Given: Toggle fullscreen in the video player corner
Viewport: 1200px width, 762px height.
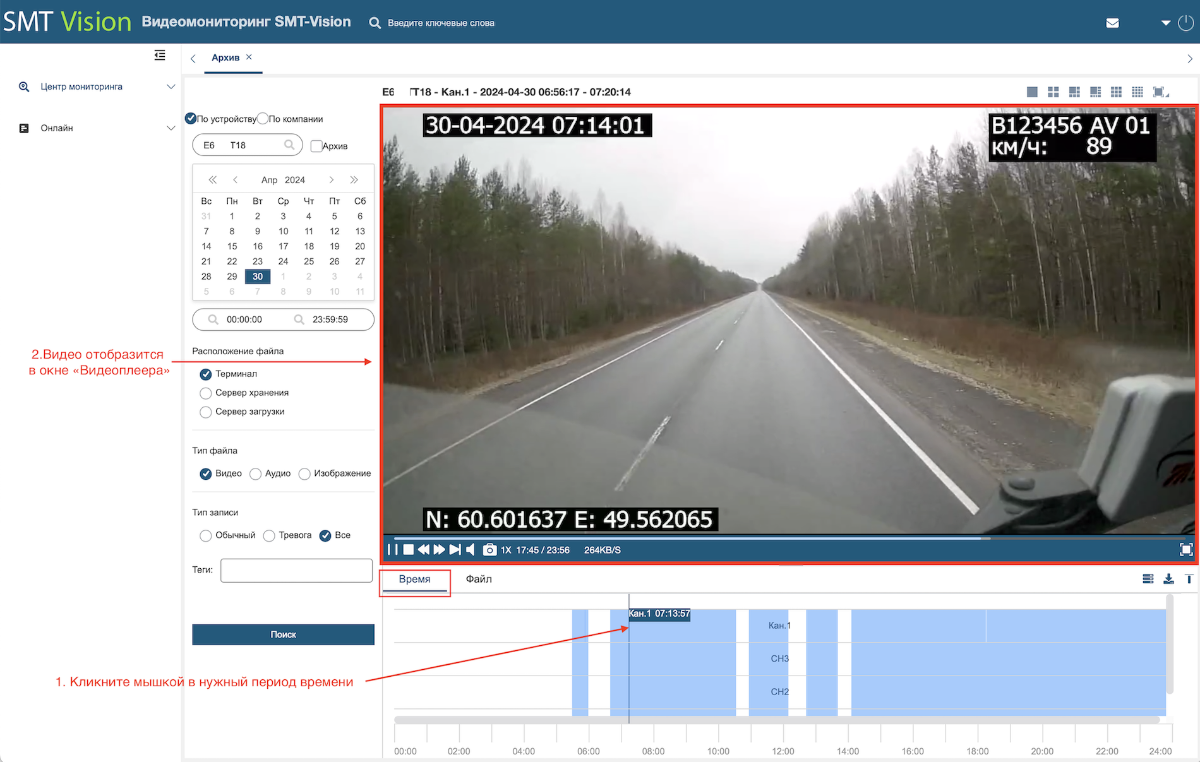Looking at the screenshot, I should point(1186,549).
